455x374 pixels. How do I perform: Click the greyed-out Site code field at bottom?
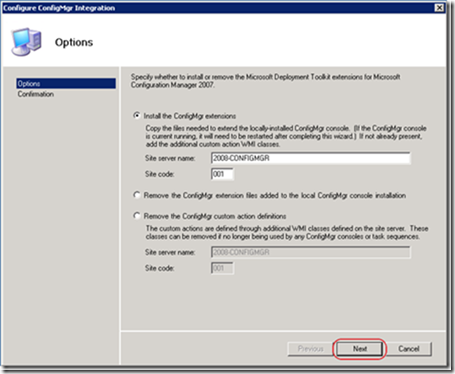222,268
